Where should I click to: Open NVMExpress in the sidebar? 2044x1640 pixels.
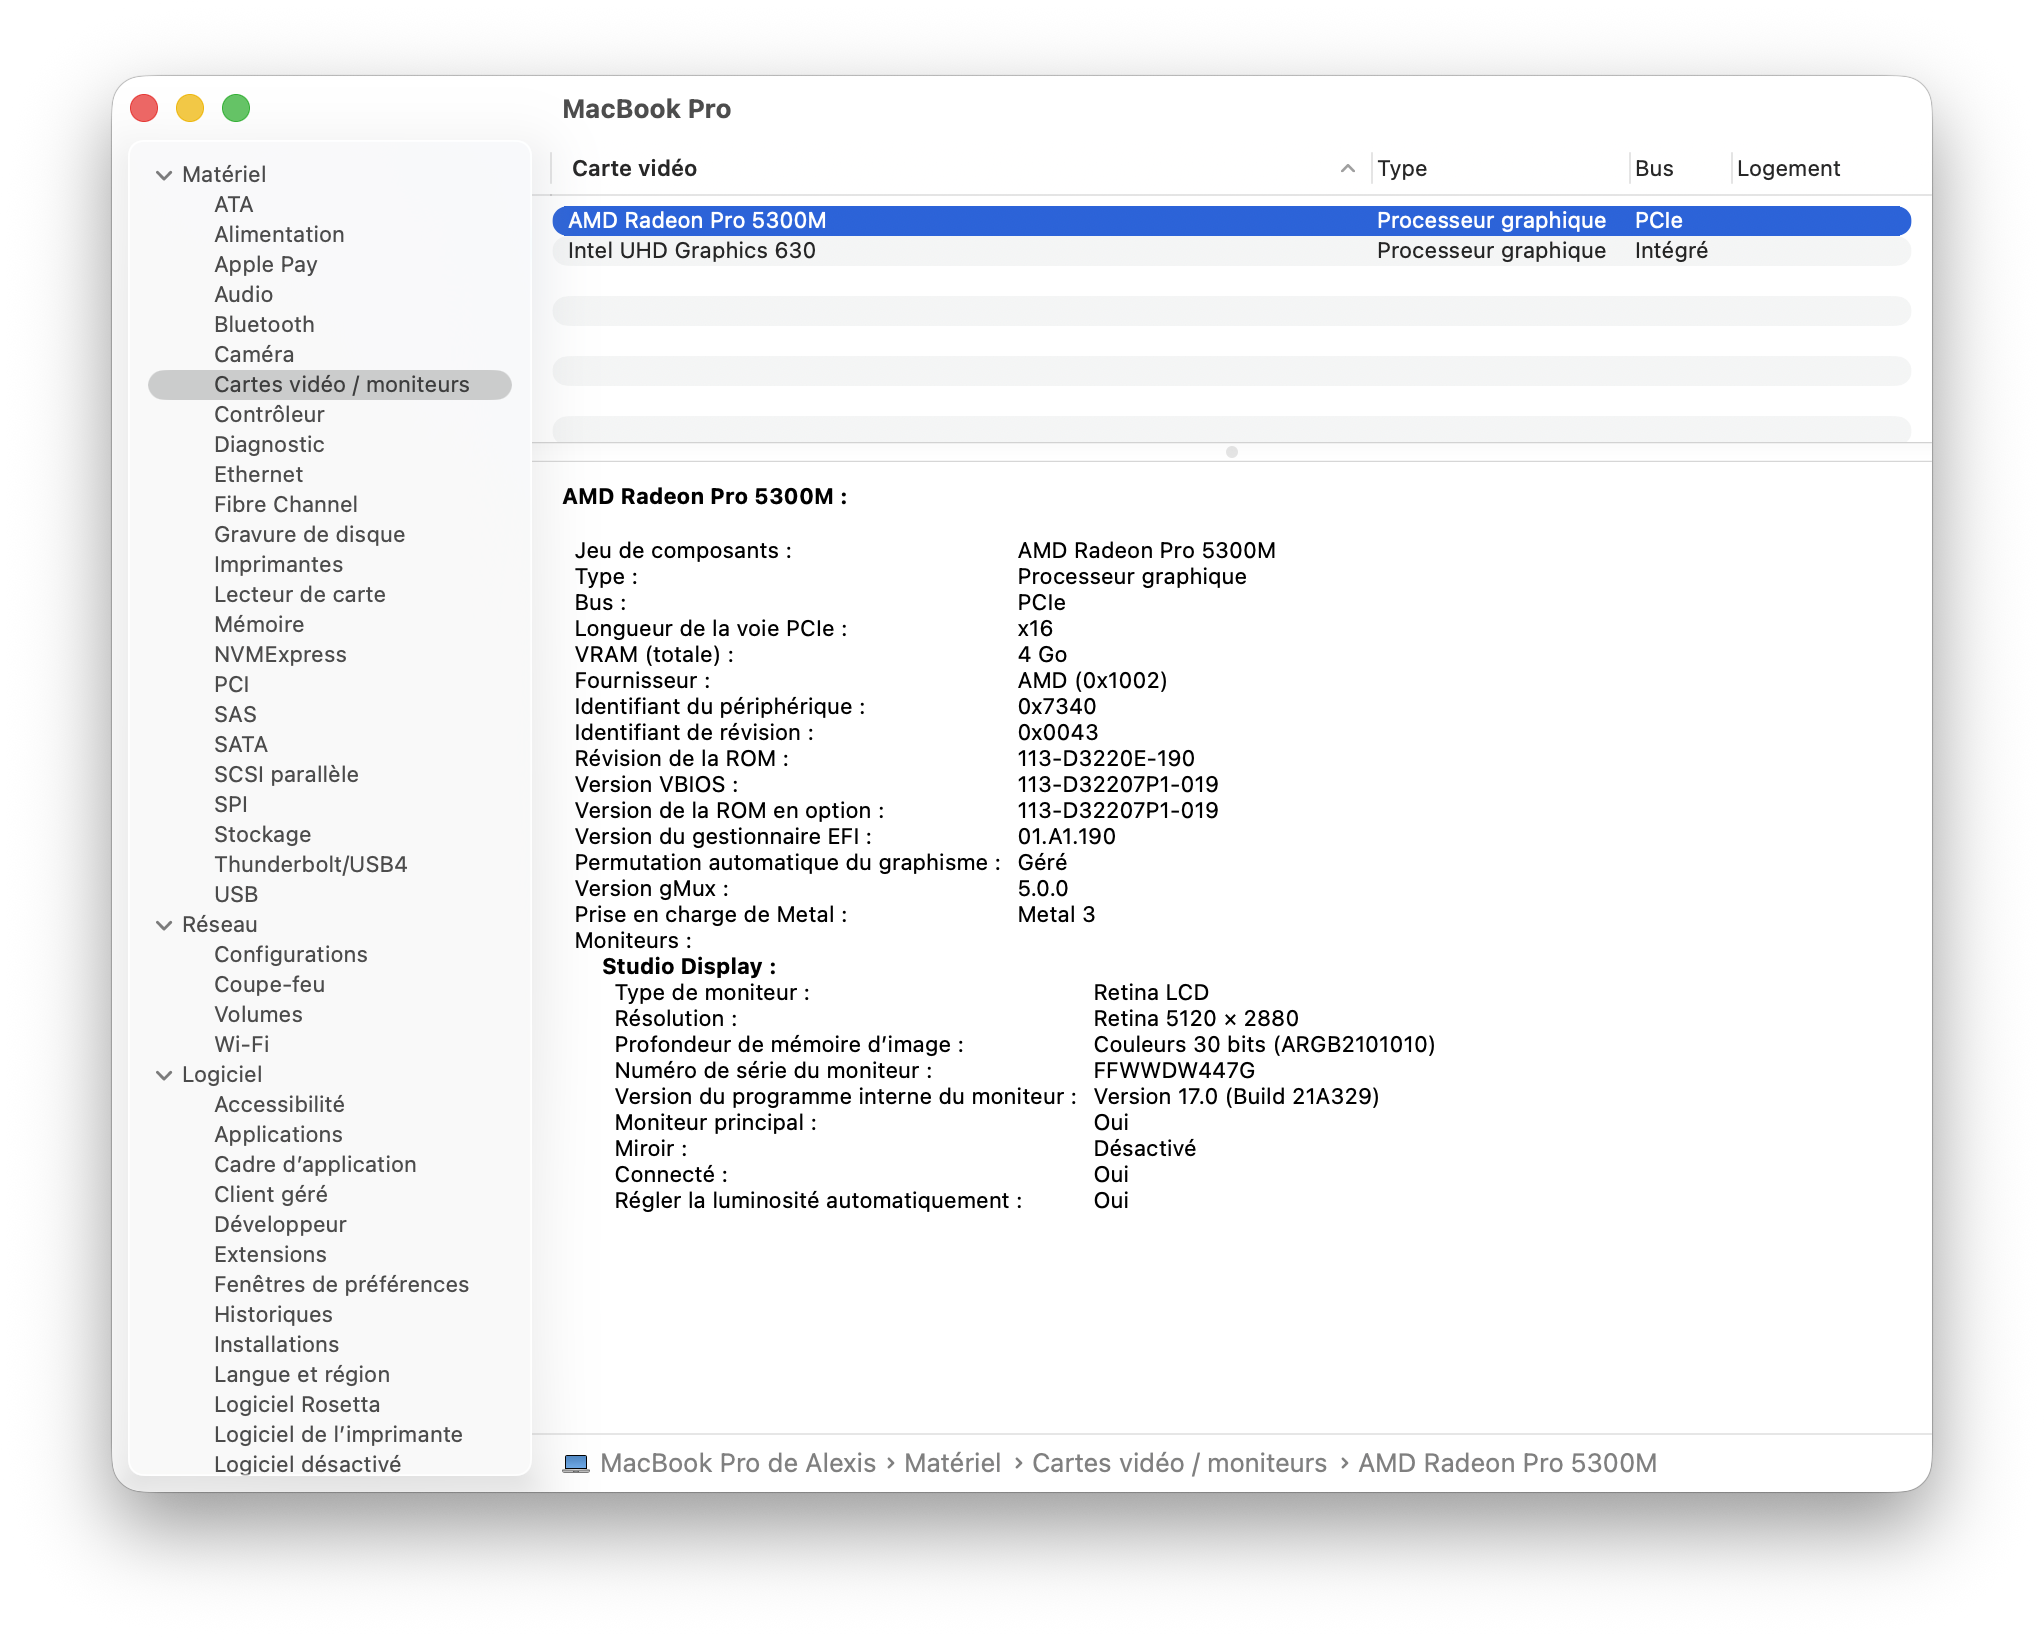click(280, 654)
